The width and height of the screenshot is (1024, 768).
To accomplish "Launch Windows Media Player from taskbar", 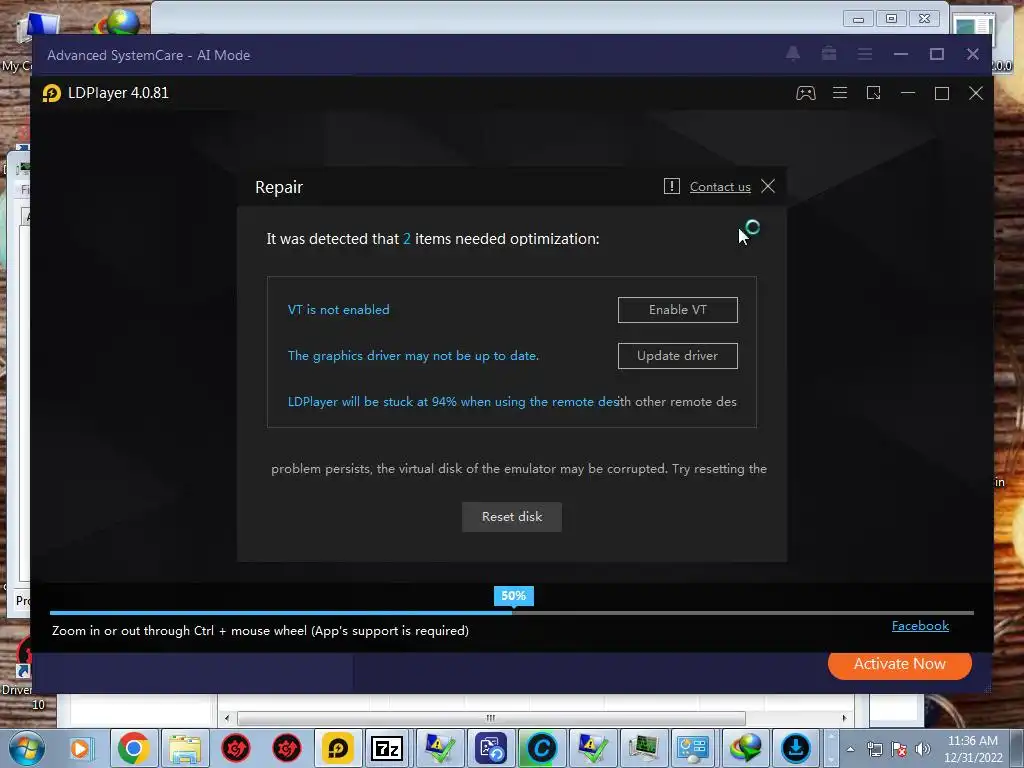I will click(80, 748).
